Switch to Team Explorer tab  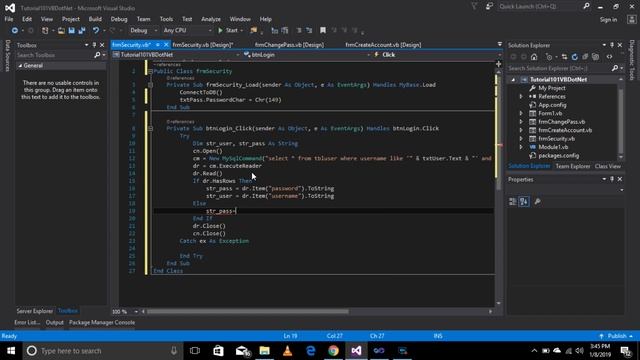(573, 166)
